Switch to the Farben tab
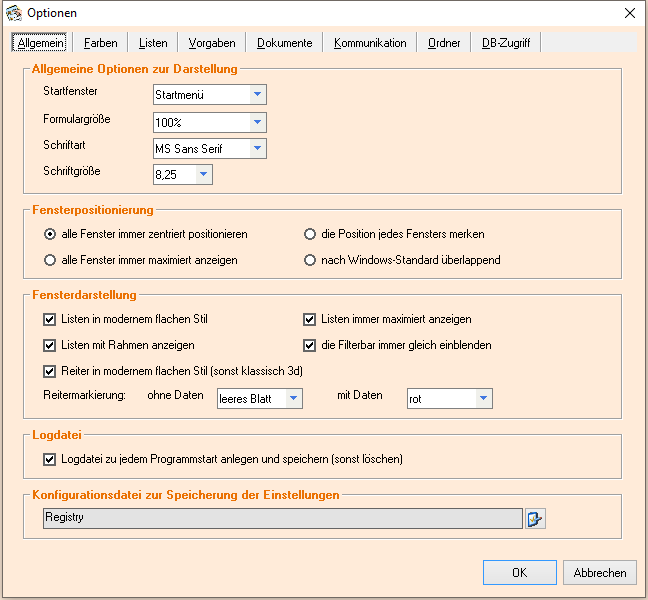Image resolution: width=648 pixels, height=600 pixels. (x=100, y=43)
